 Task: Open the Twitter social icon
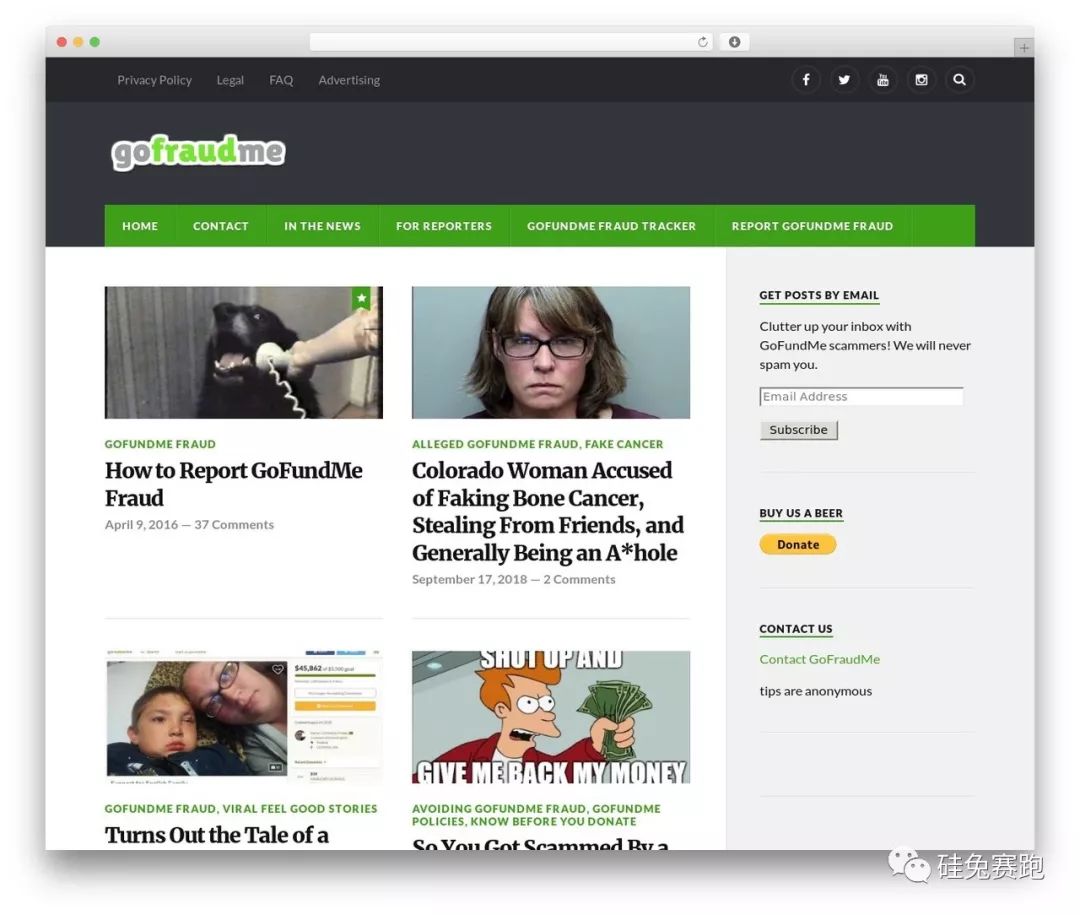[844, 80]
